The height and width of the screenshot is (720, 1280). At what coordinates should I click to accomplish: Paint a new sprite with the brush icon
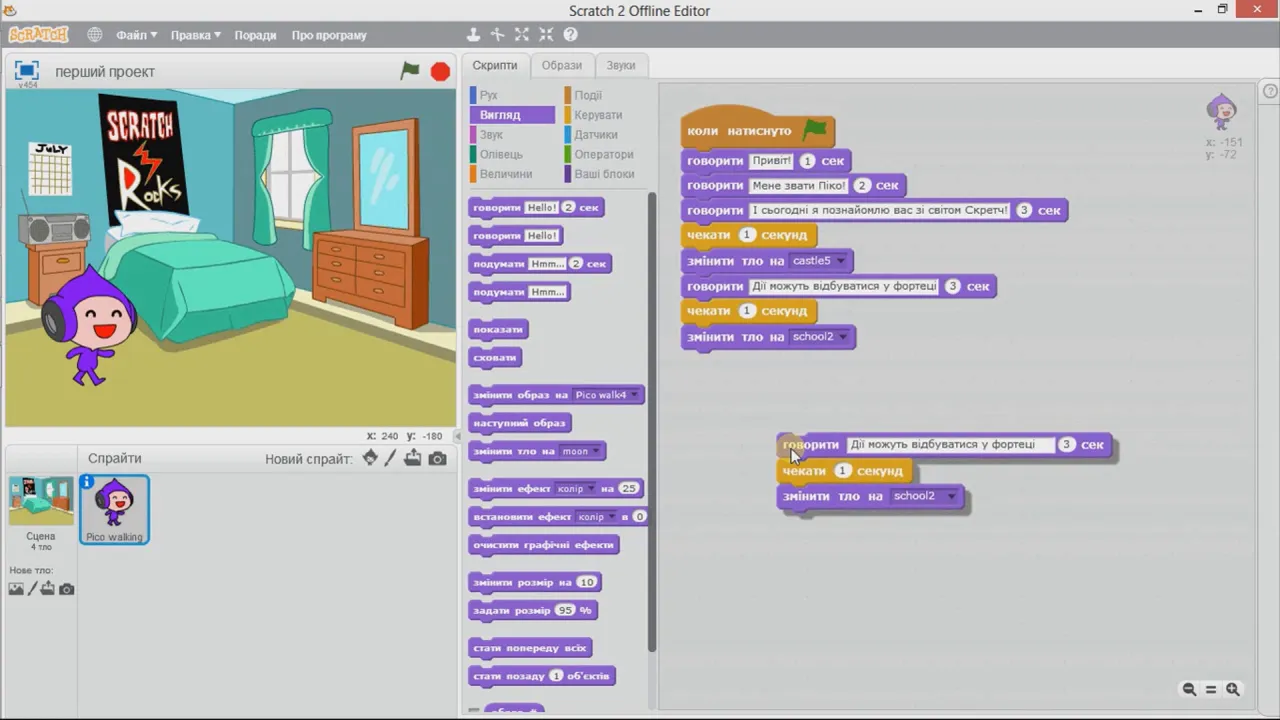[x=391, y=458]
